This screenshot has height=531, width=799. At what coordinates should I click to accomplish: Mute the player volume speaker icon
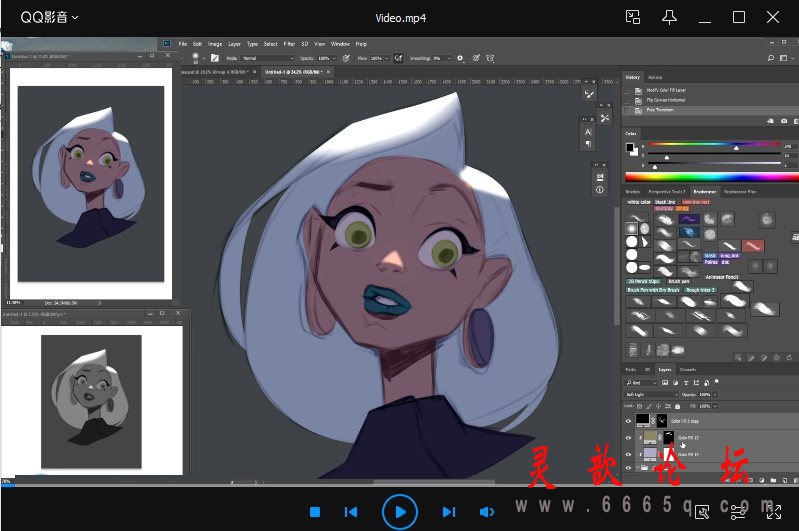[x=487, y=512]
